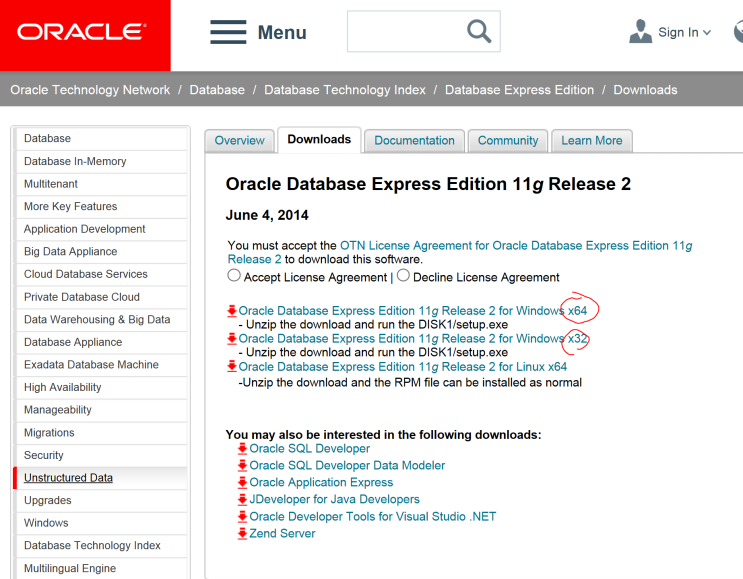Open the Community tab

tap(508, 141)
